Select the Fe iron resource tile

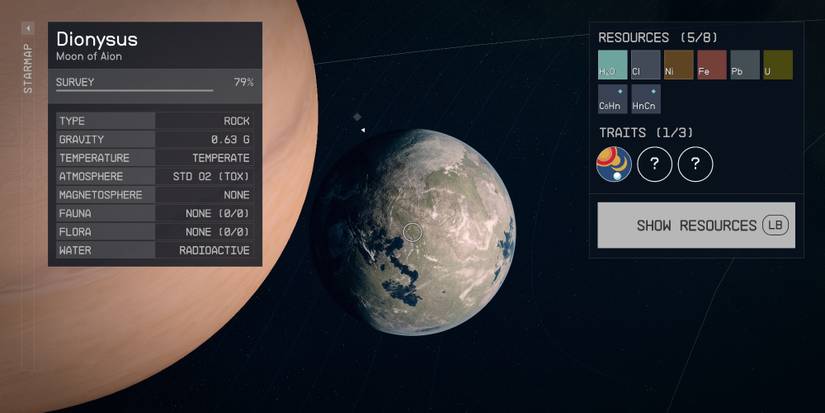tap(711, 65)
